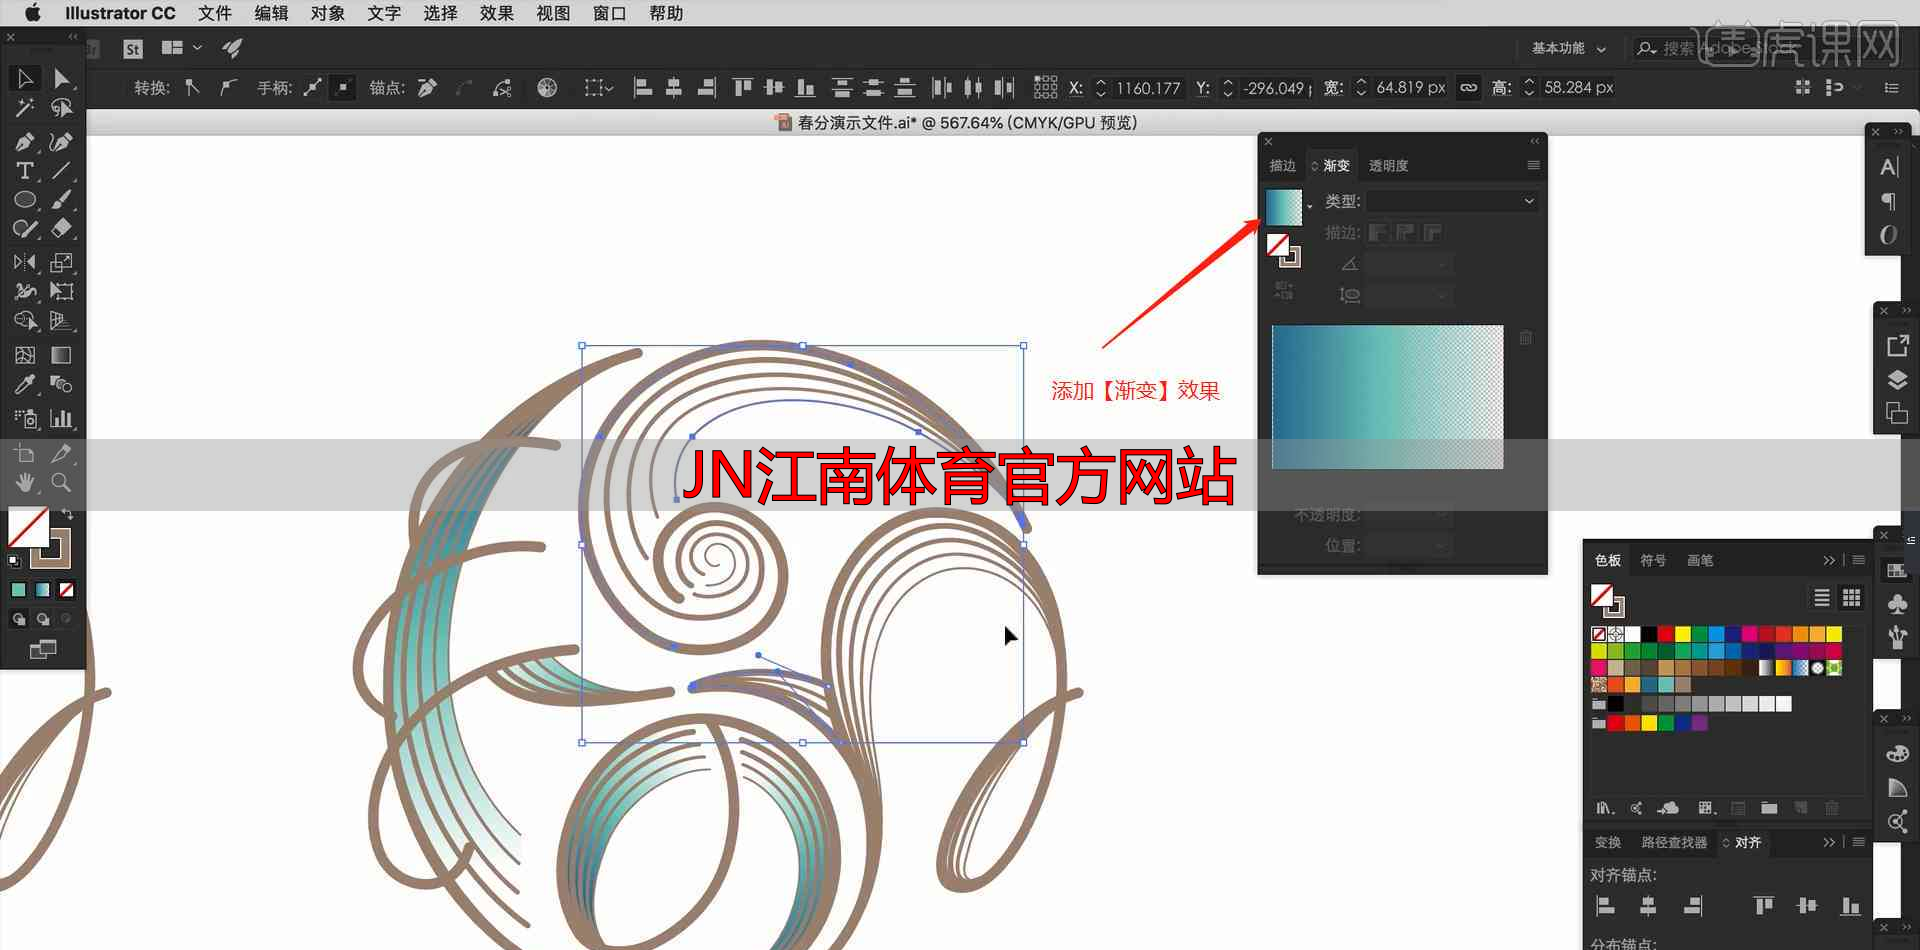Select the Hand tool

click(x=24, y=482)
